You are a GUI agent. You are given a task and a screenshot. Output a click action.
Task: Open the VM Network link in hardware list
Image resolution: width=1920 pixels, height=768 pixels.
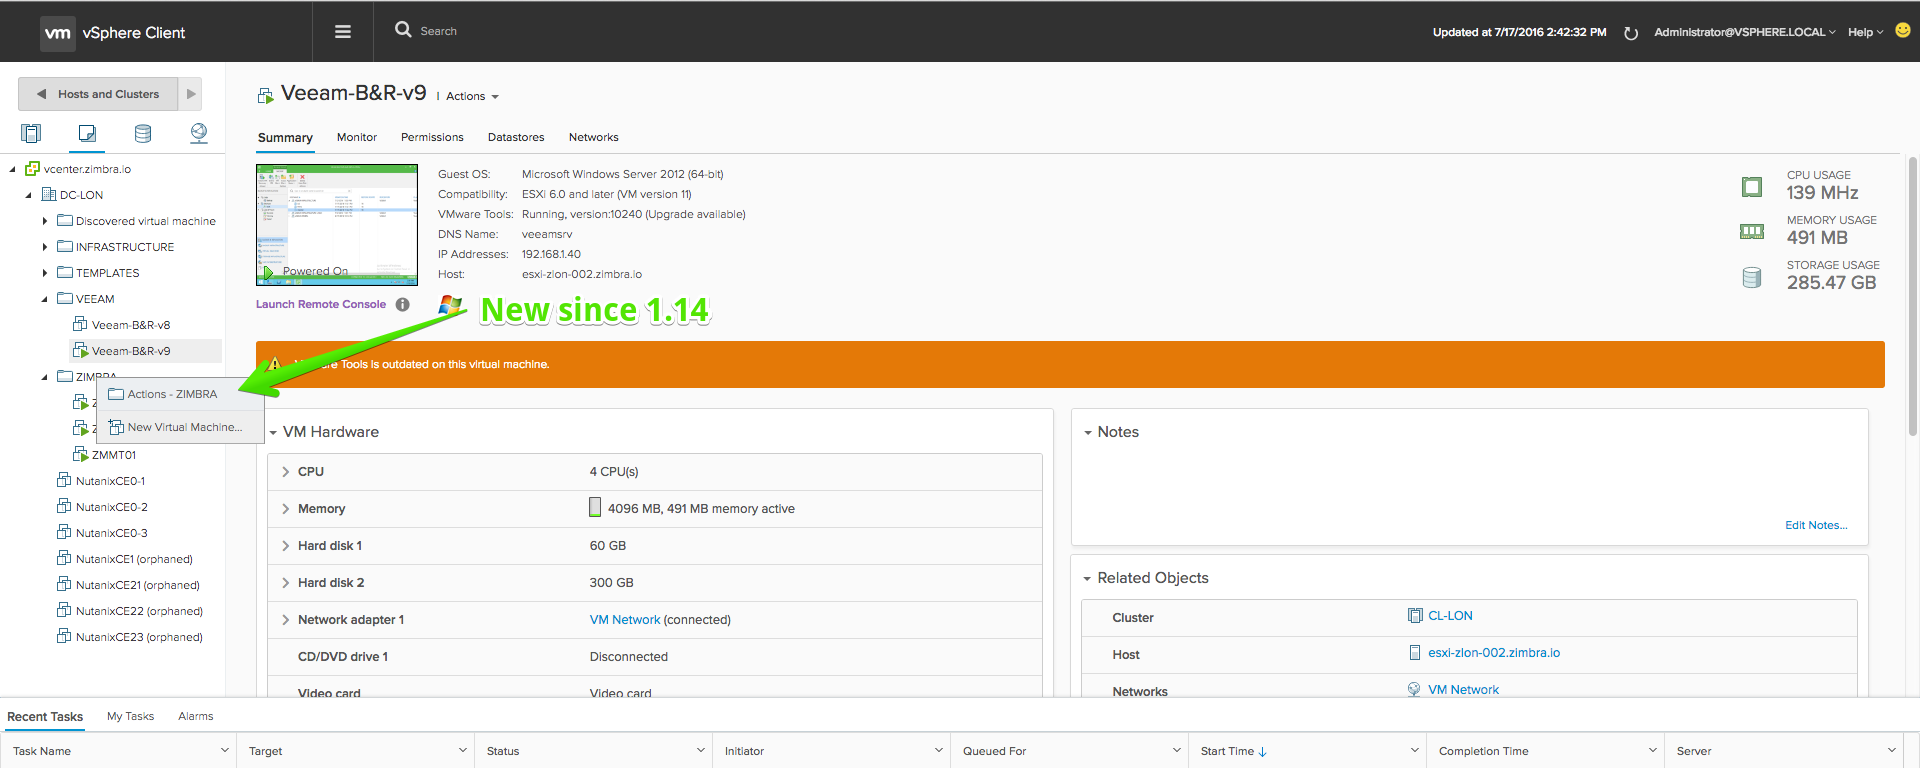click(625, 620)
